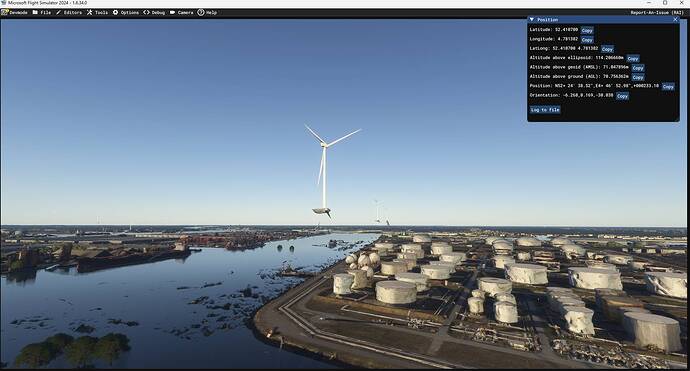Copy the Orientation values
This screenshot has width=690, height=371.
tap(622, 96)
